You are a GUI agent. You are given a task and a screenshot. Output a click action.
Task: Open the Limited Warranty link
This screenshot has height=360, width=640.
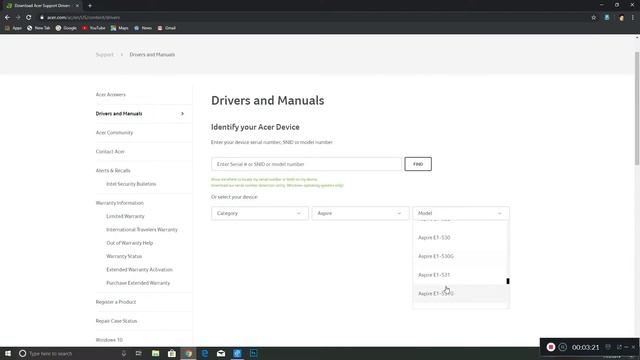point(125,216)
